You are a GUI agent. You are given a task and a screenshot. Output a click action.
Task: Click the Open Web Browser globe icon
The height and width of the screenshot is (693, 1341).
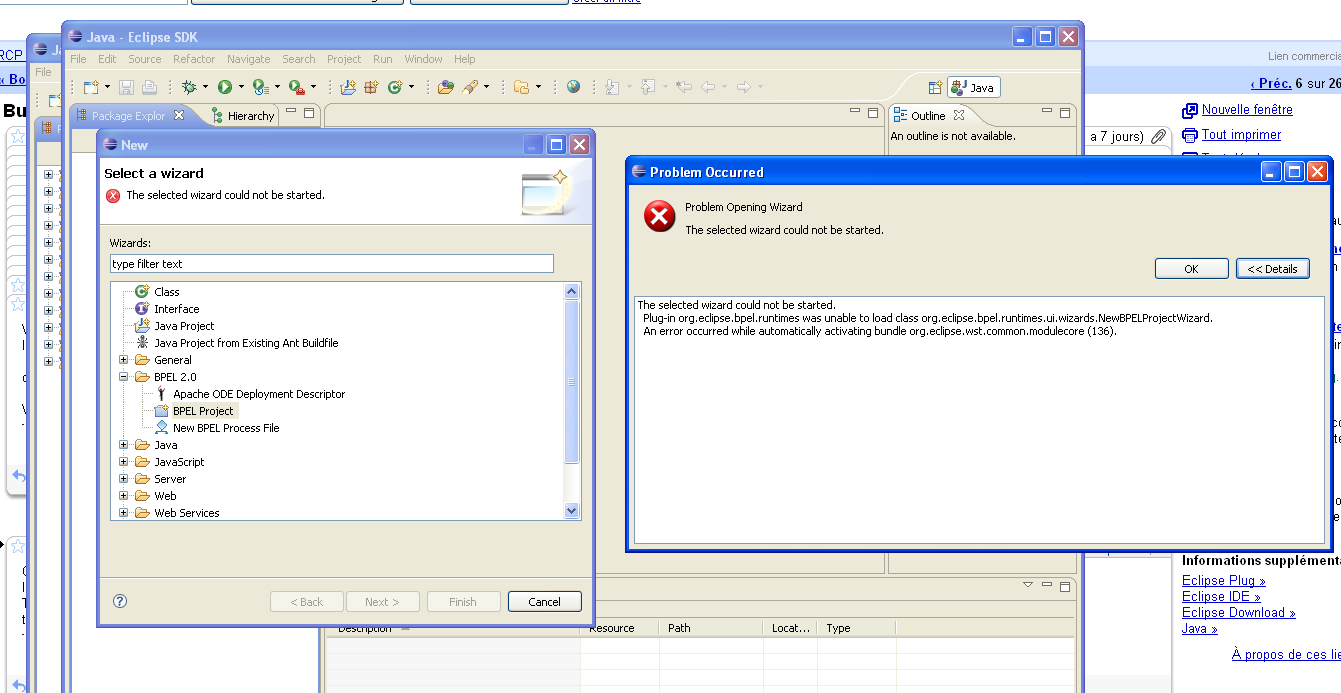pos(573,88)
